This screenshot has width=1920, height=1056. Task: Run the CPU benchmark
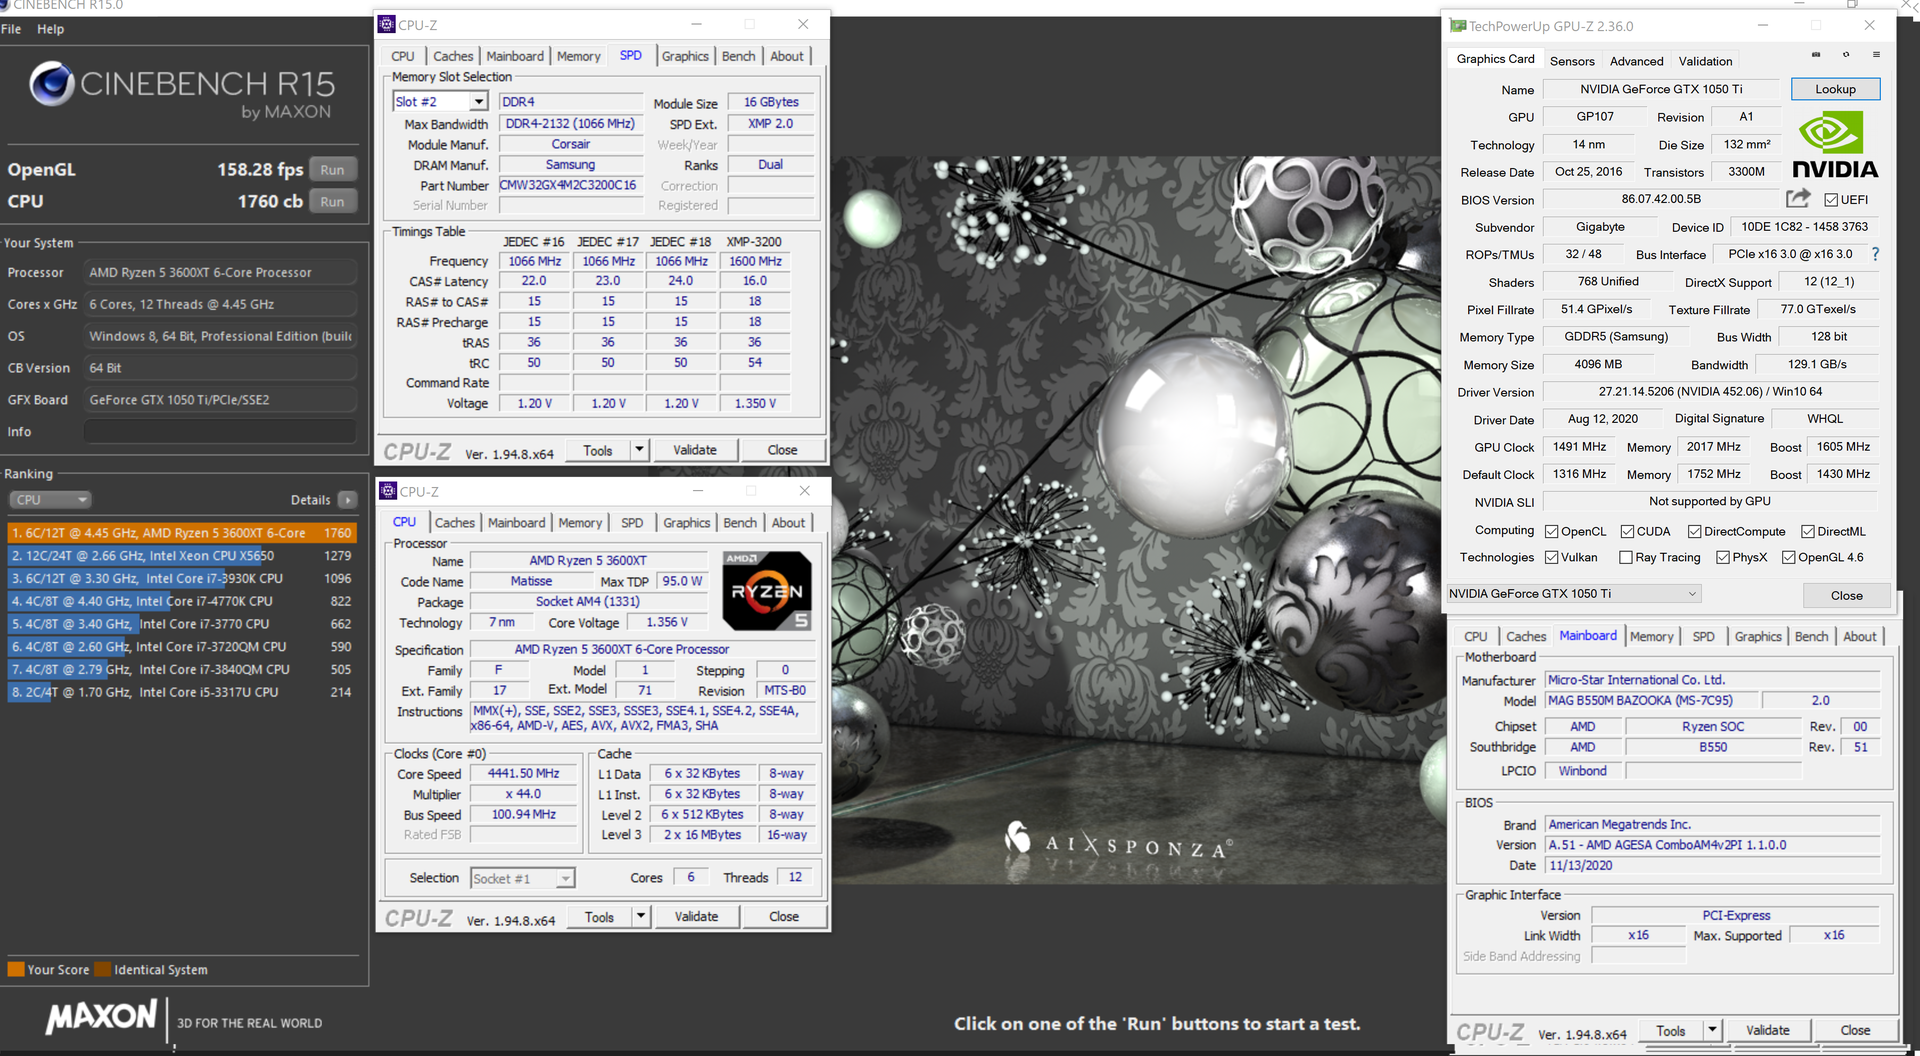tap(332, 202)
